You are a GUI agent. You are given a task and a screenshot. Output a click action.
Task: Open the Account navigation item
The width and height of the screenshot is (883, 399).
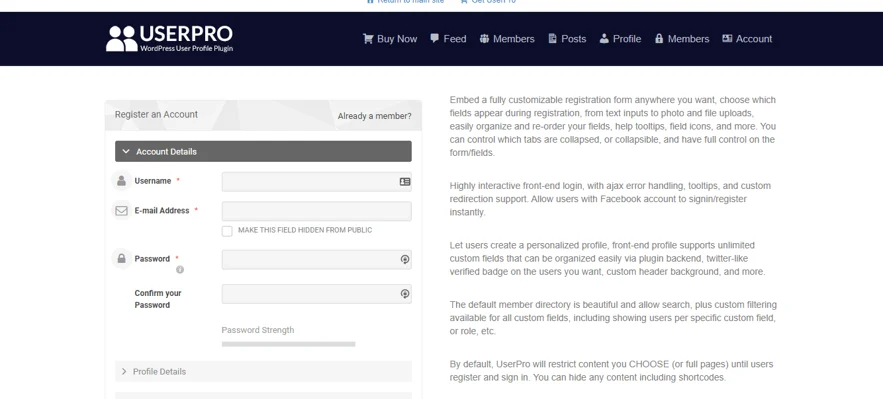(x=747, y=39)
